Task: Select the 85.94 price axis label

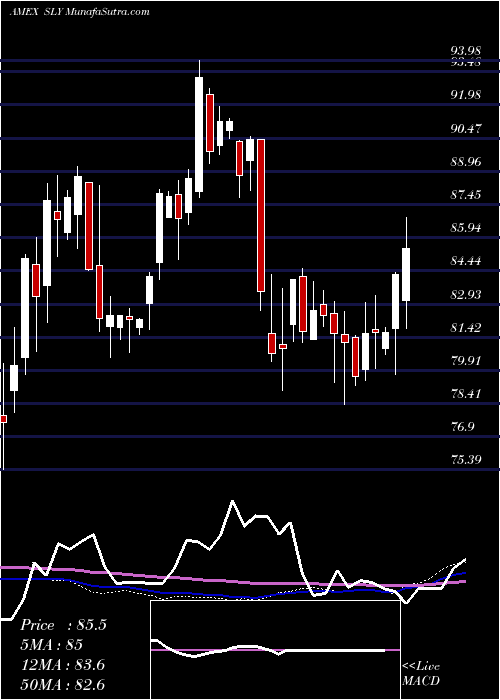Action: 466,228
